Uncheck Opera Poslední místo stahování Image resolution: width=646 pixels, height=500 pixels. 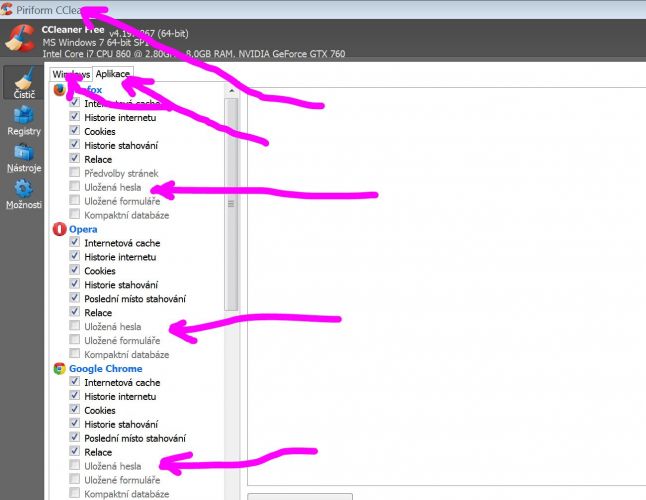tap(75, 298)
